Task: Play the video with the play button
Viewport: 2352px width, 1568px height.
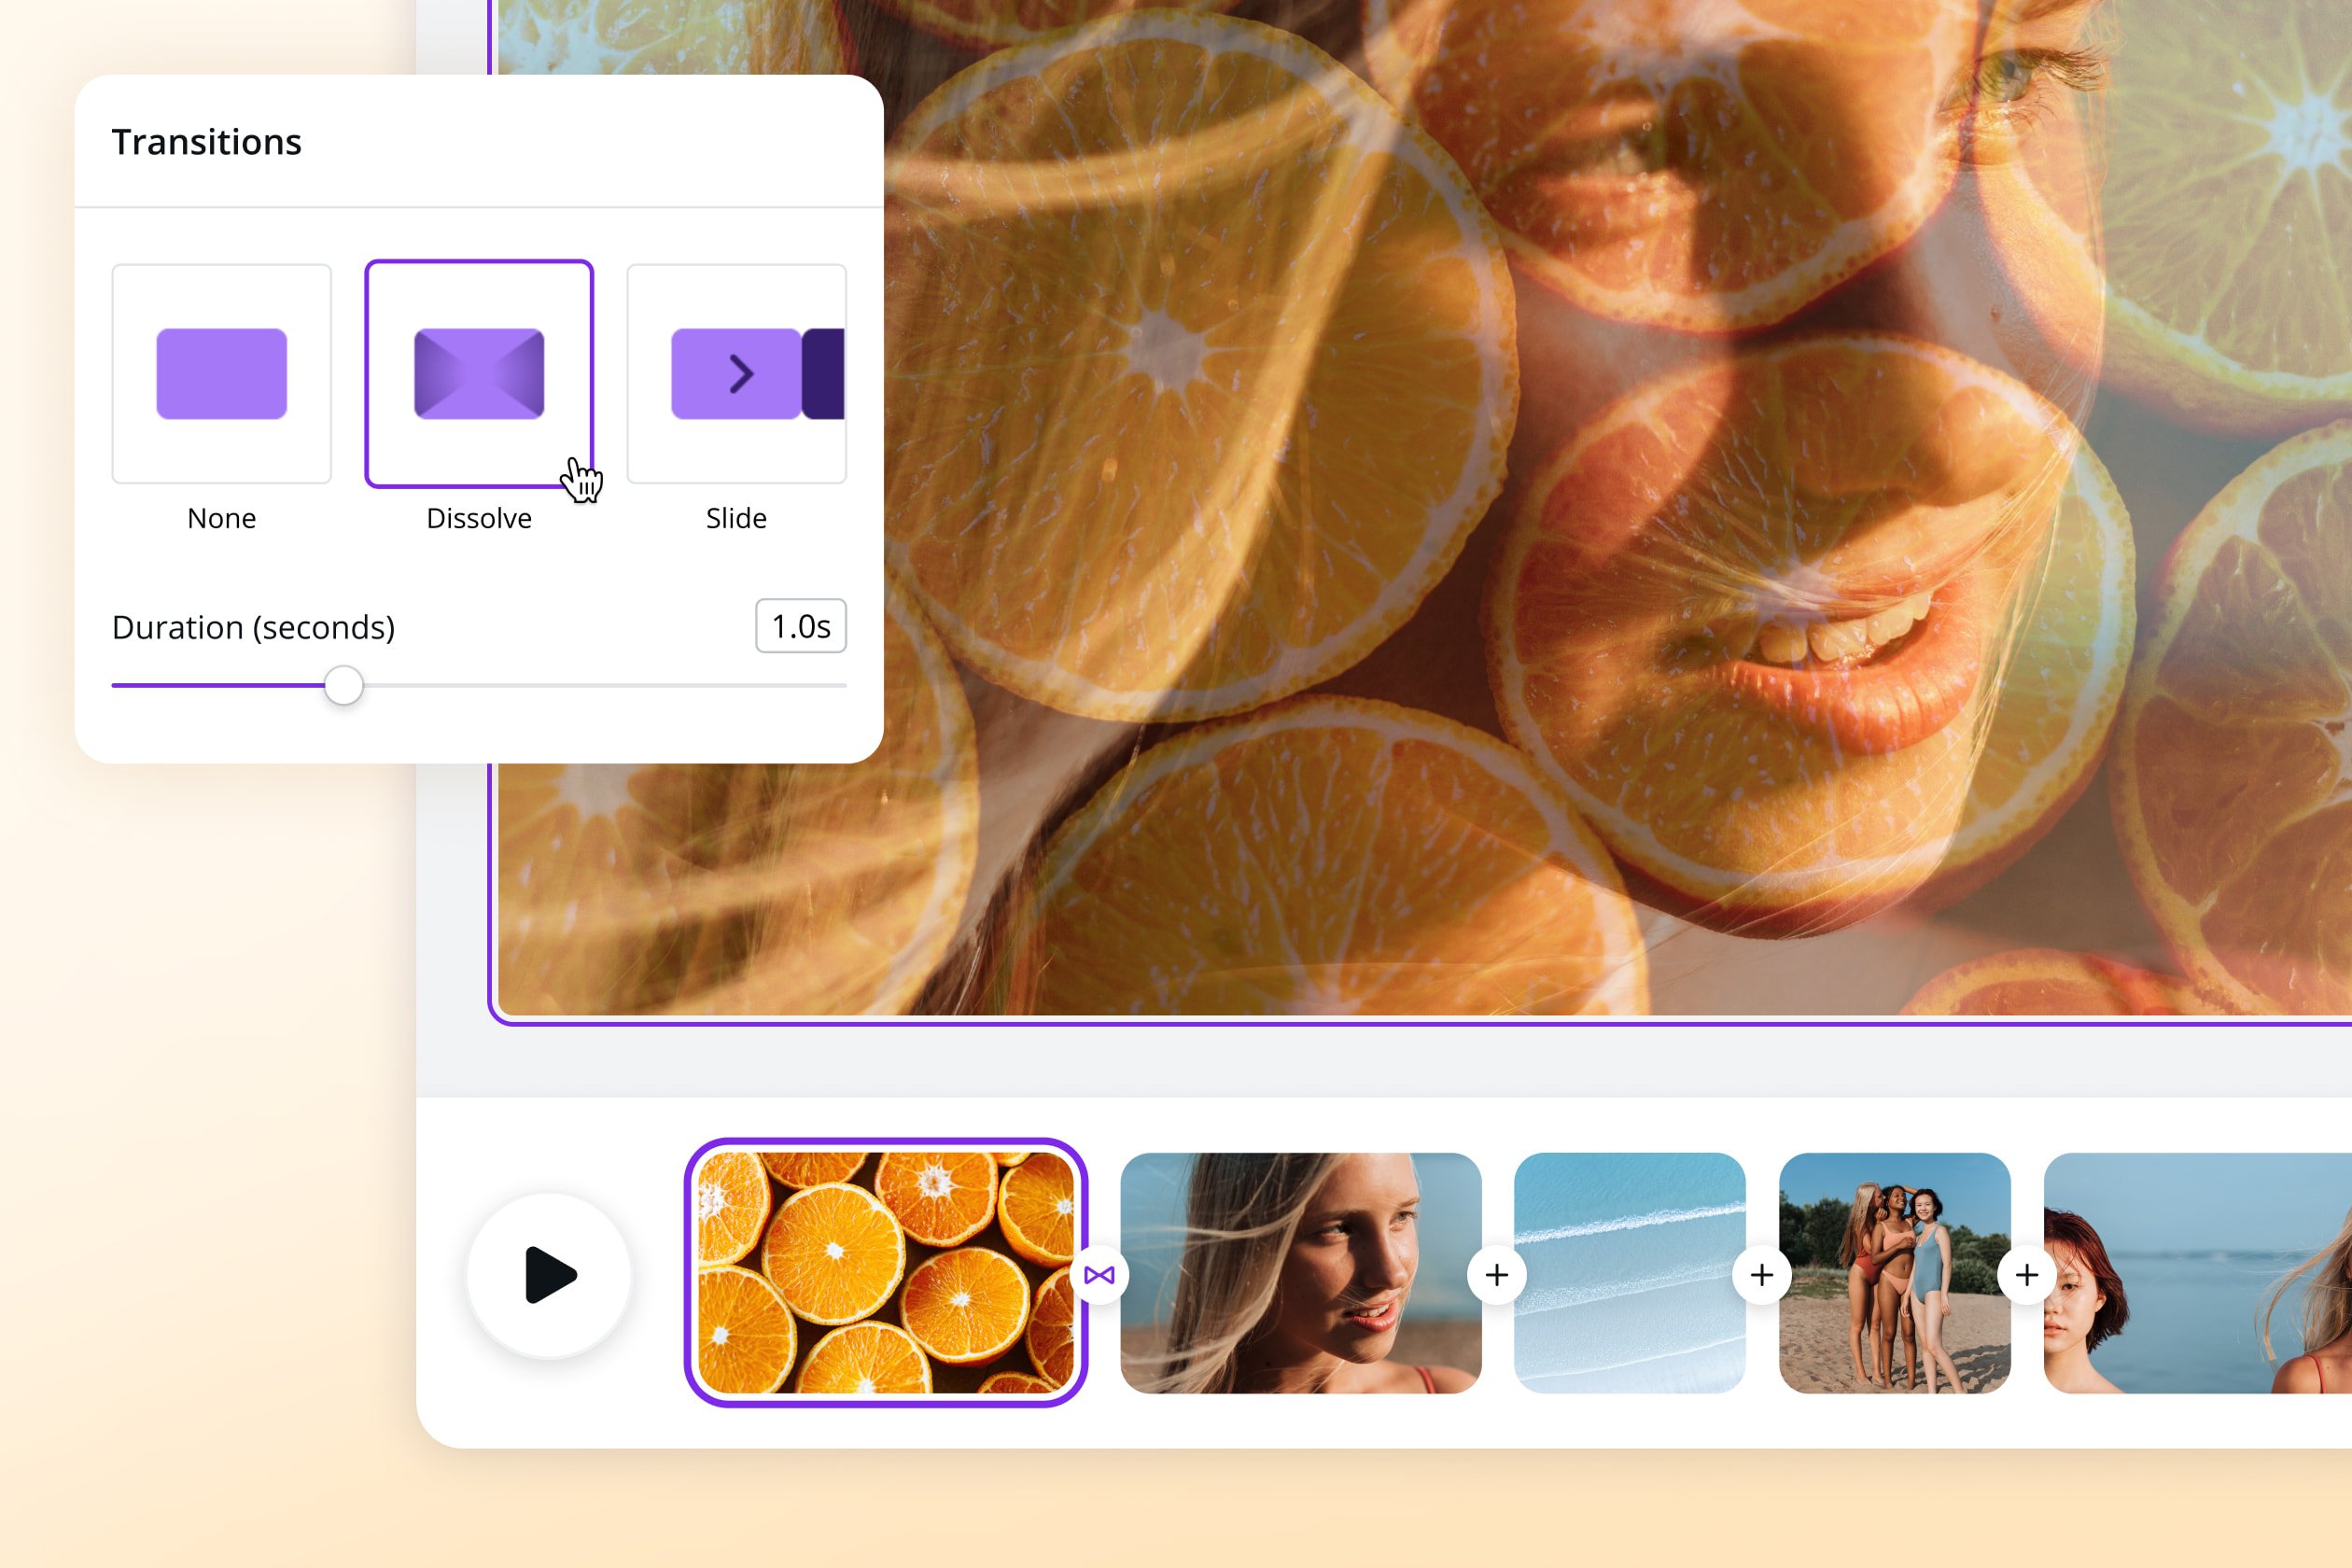Action: [549, 1275]
